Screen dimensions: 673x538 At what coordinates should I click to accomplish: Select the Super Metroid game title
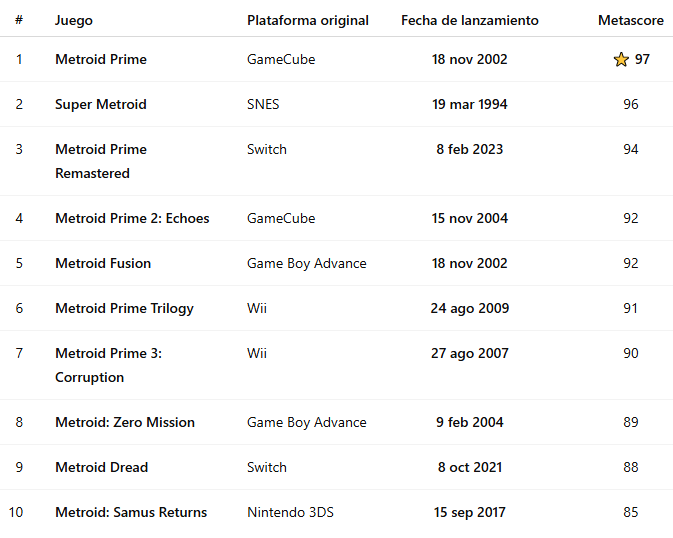point(101,105)
